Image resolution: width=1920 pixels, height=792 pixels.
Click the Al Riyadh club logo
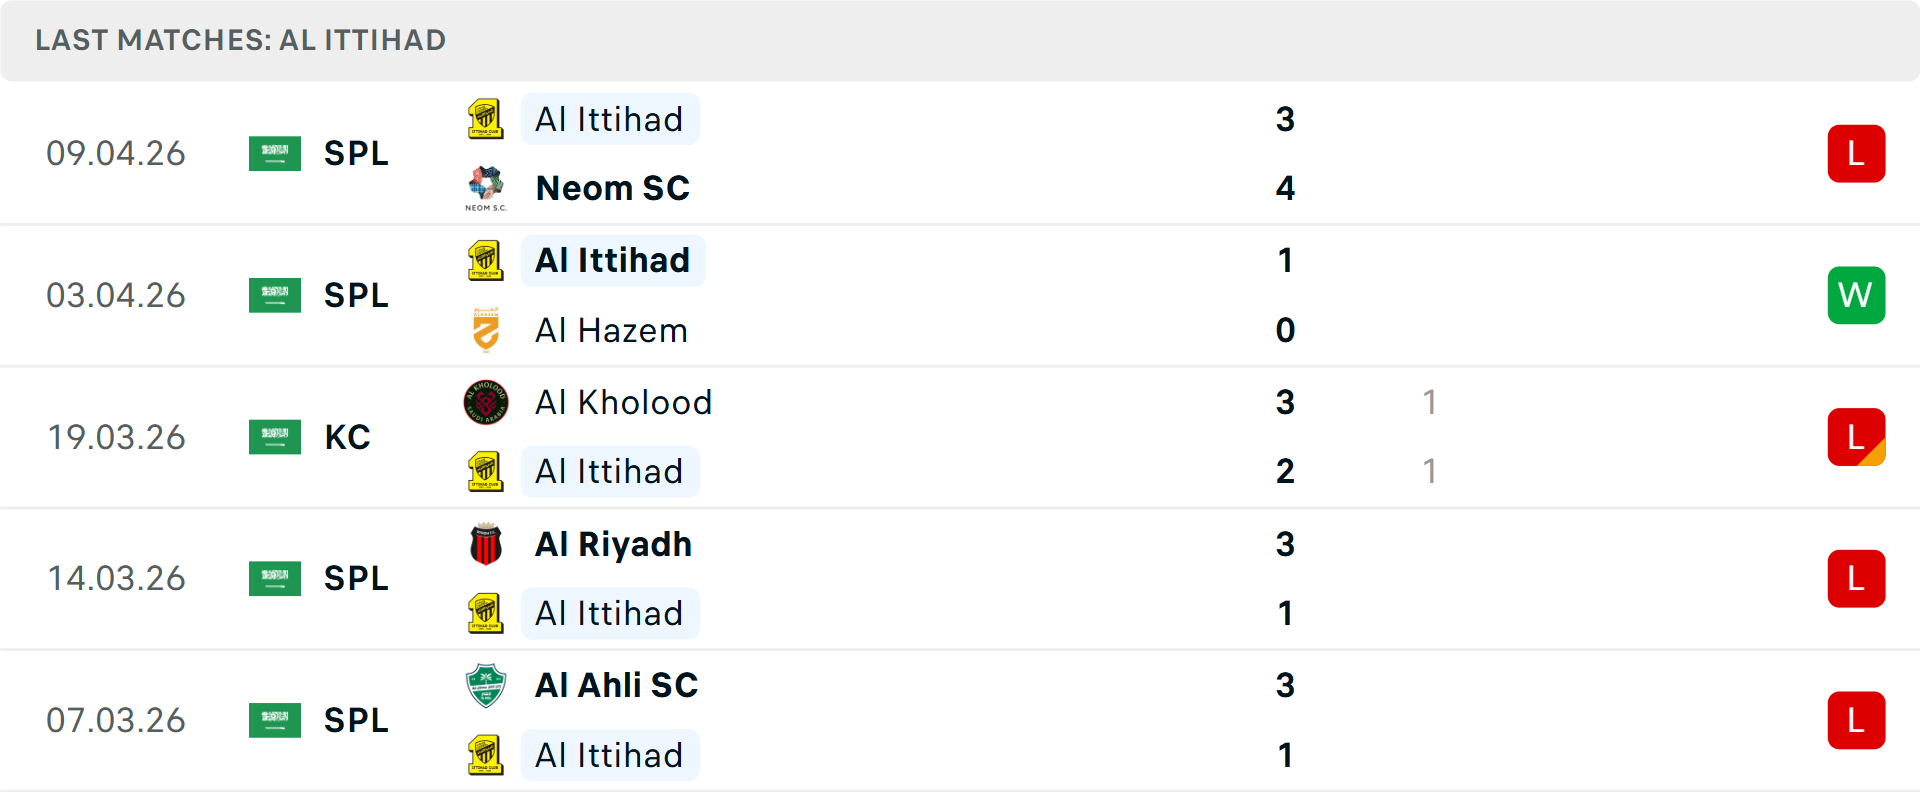click(x=485, y=544)
